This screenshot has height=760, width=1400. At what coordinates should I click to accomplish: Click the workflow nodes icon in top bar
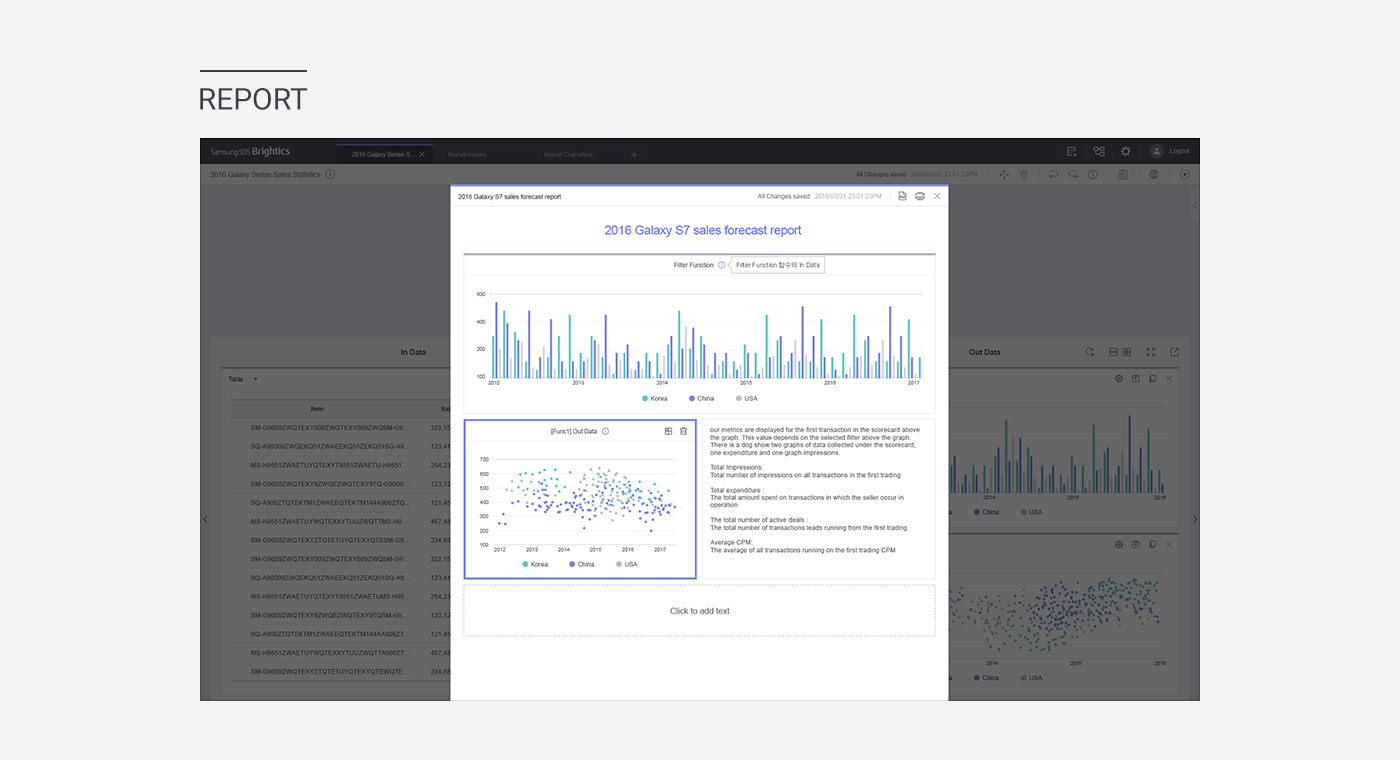click(x=1099, y=151)
